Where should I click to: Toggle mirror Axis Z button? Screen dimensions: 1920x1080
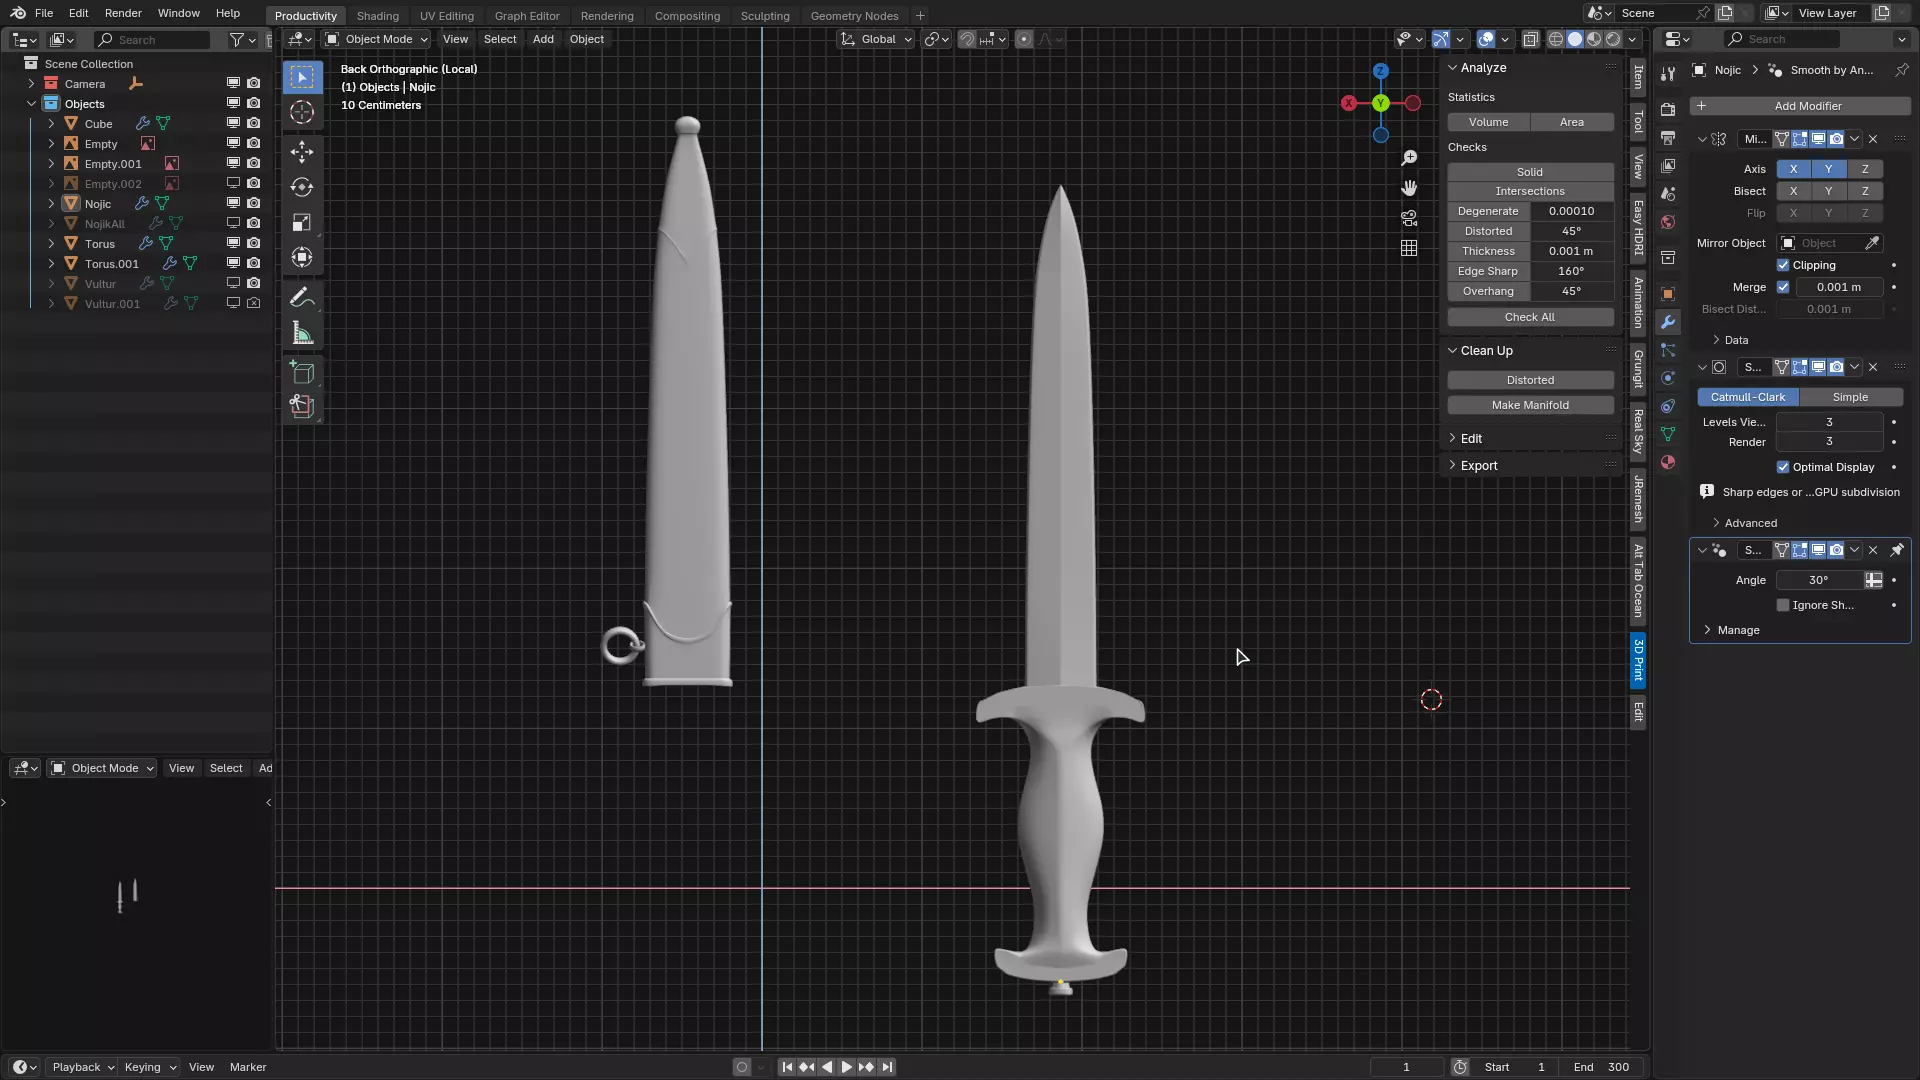[x=1865, y=169]
